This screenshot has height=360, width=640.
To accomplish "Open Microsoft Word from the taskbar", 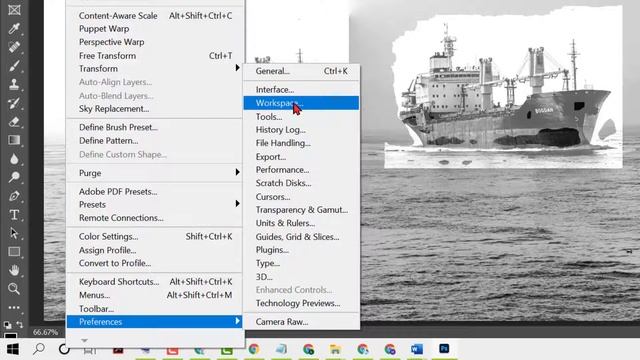I will click(x=417, y=349).
